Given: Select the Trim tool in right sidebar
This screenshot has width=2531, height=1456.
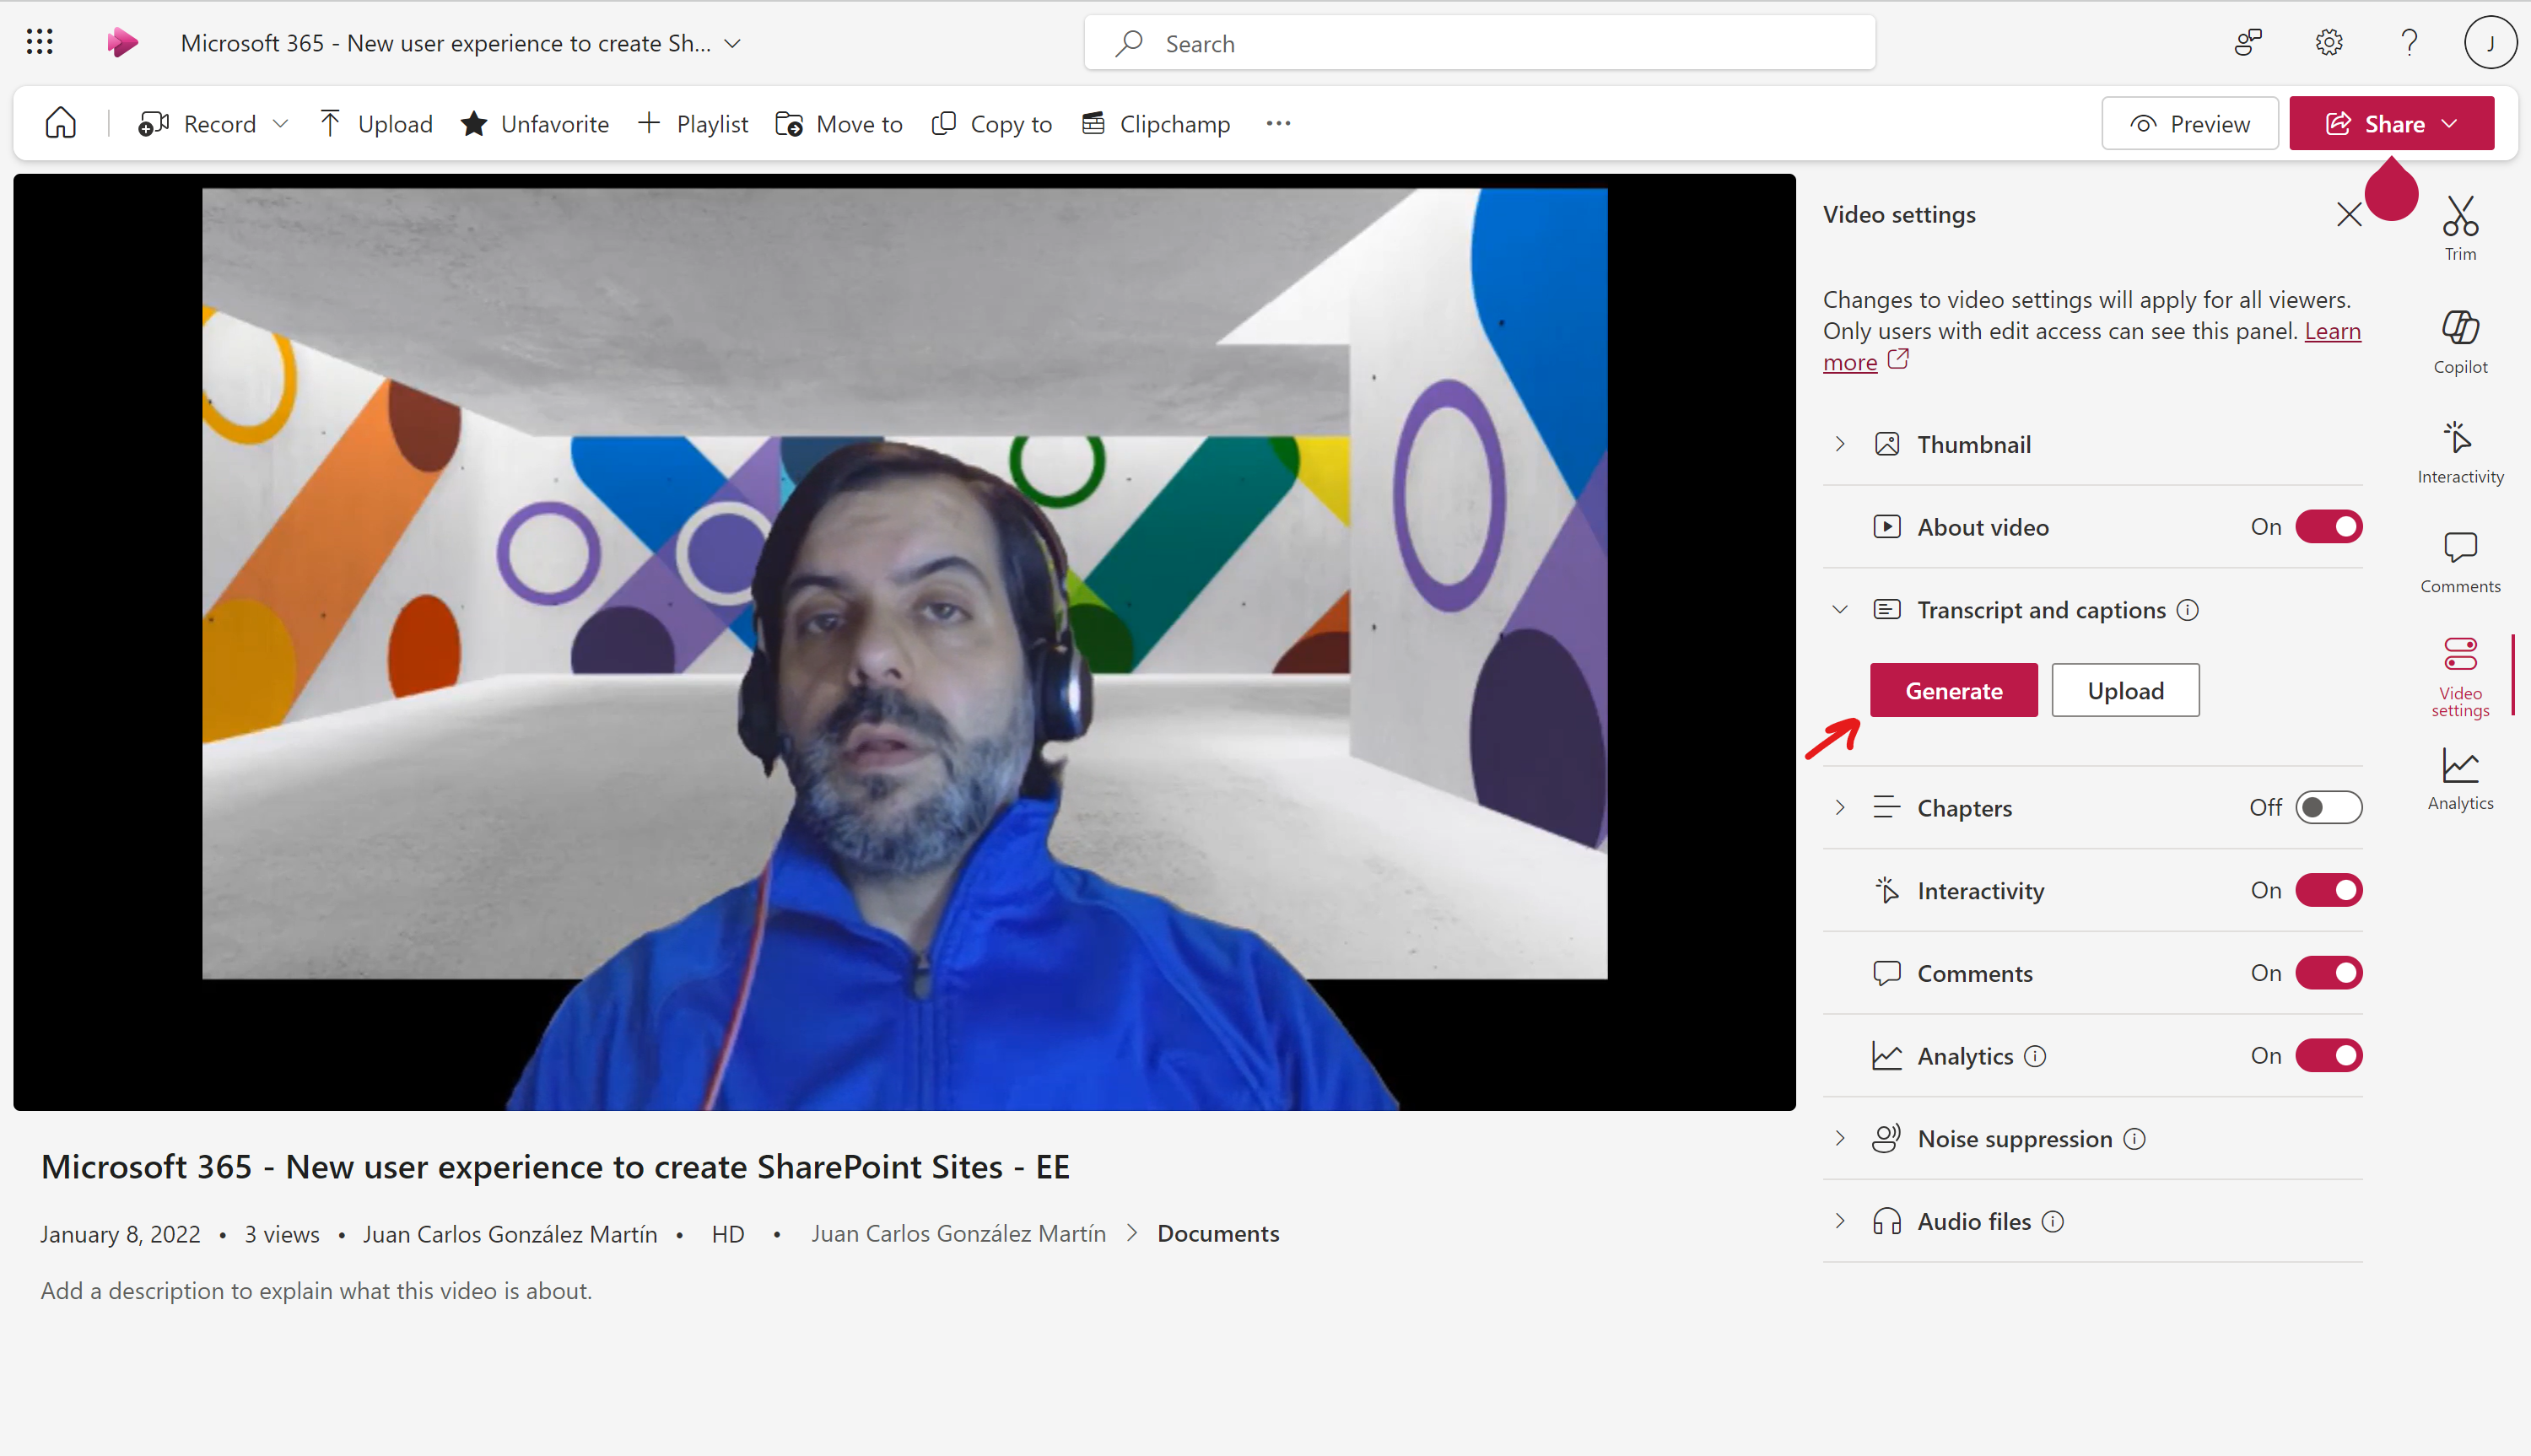Looking at the screenshot, I should point(2460,225).
